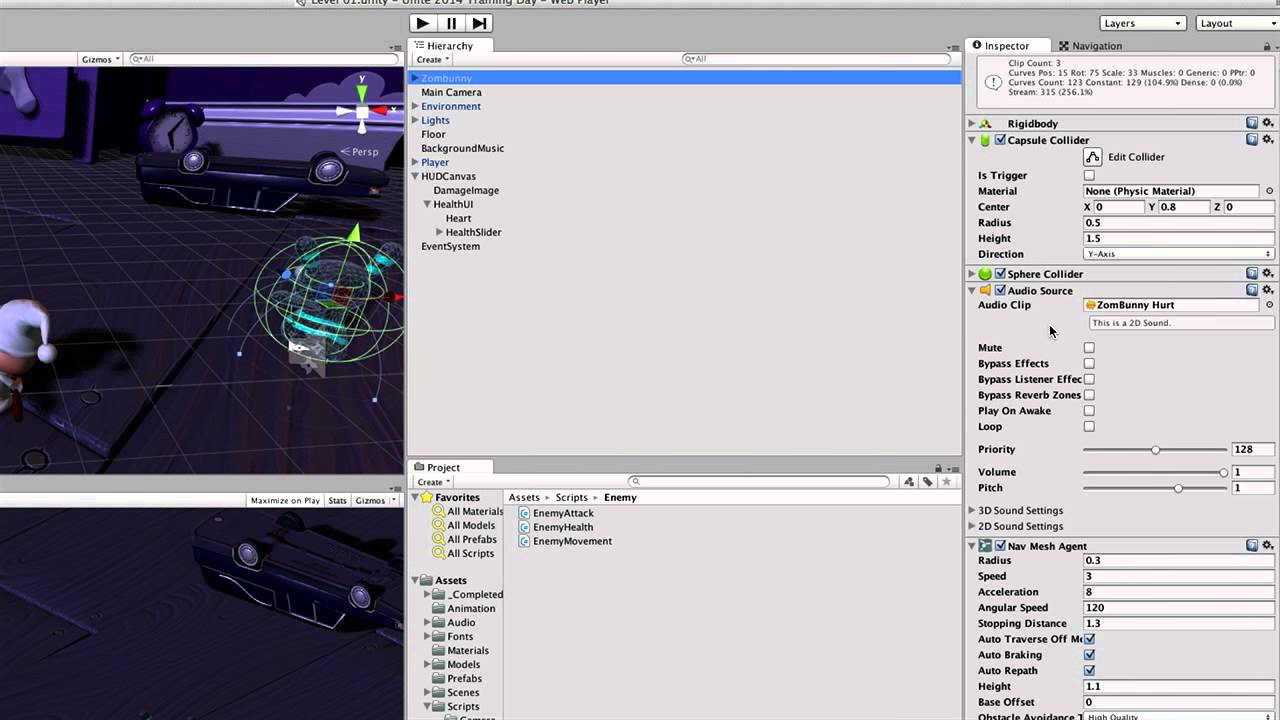
Task: Open Capsule Collider help book icon
Action: 1252,140
